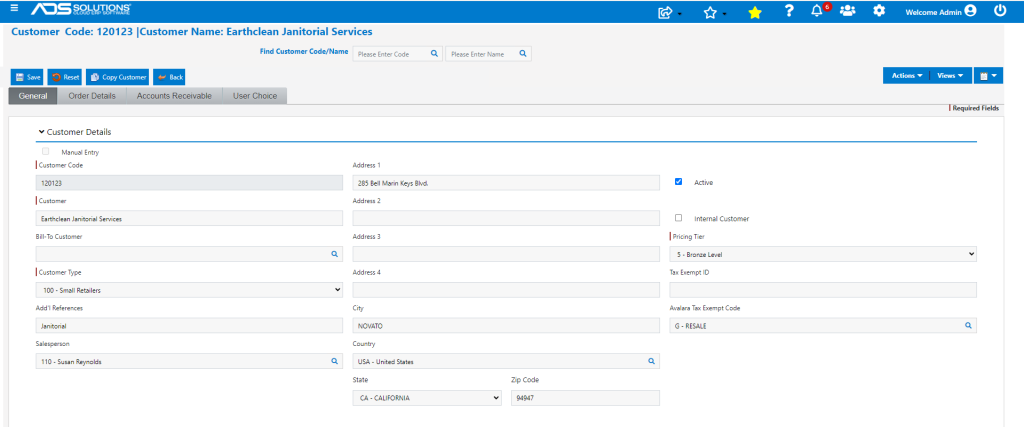Click the City field showing NOVATO
Viewport: 1024px width, 427px height.
point(506,325)
